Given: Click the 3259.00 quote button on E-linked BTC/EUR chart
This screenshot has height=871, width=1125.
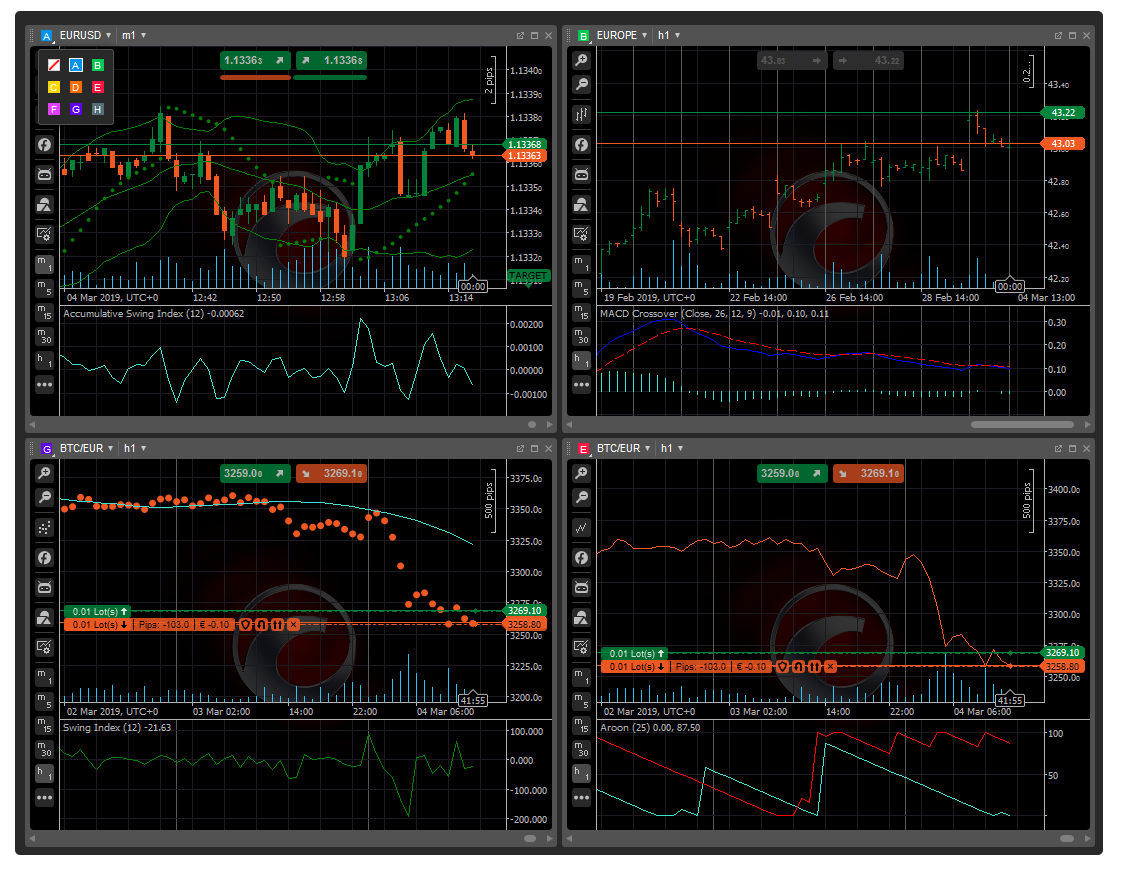Looking at the screenshot, I should [x=792, y=474].
